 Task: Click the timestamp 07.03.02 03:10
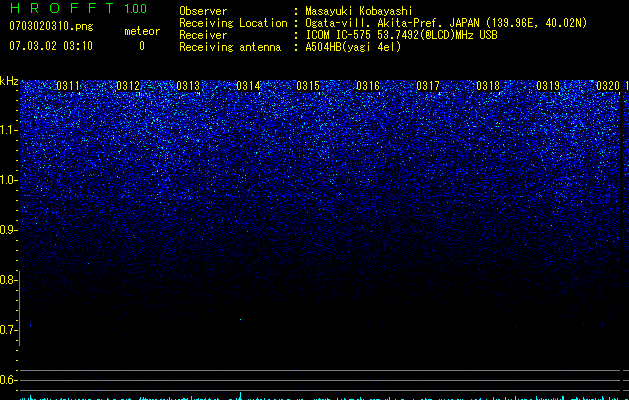tap(51, 46)
